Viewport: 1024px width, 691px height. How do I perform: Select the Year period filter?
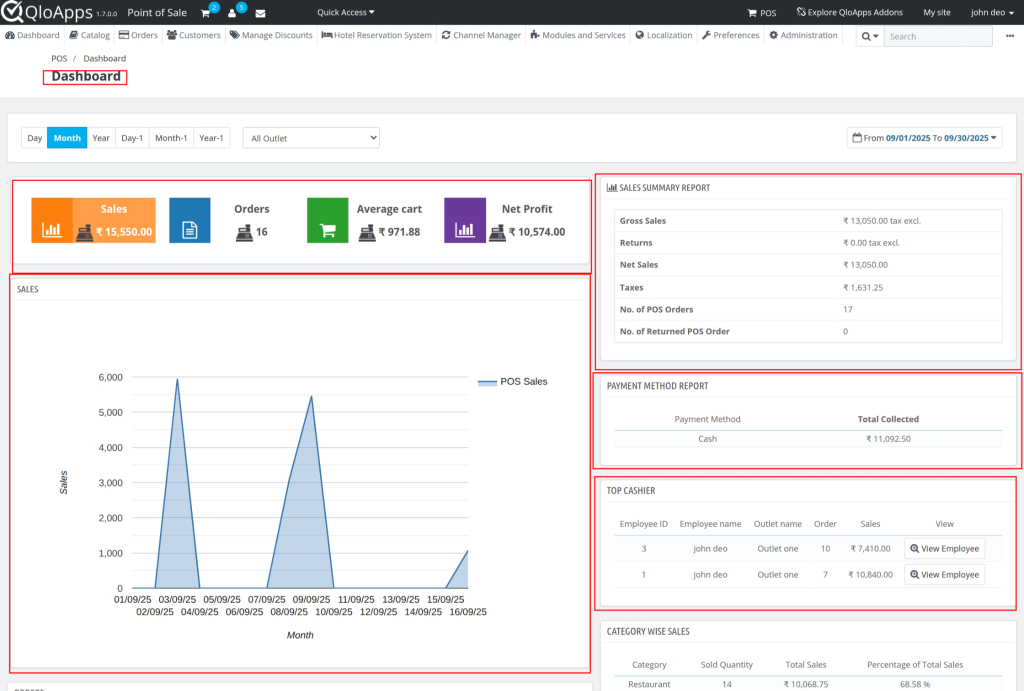(101, 138)
